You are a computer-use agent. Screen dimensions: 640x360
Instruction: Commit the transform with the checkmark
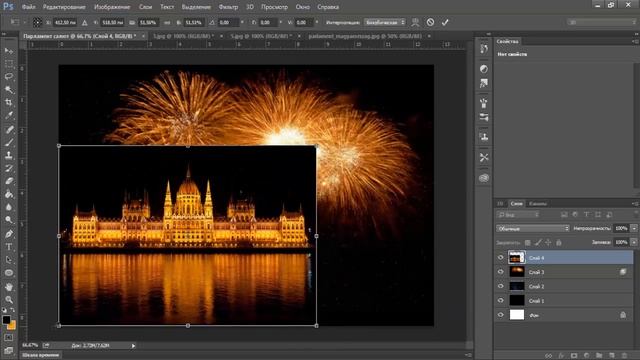[x=445, y=22]
